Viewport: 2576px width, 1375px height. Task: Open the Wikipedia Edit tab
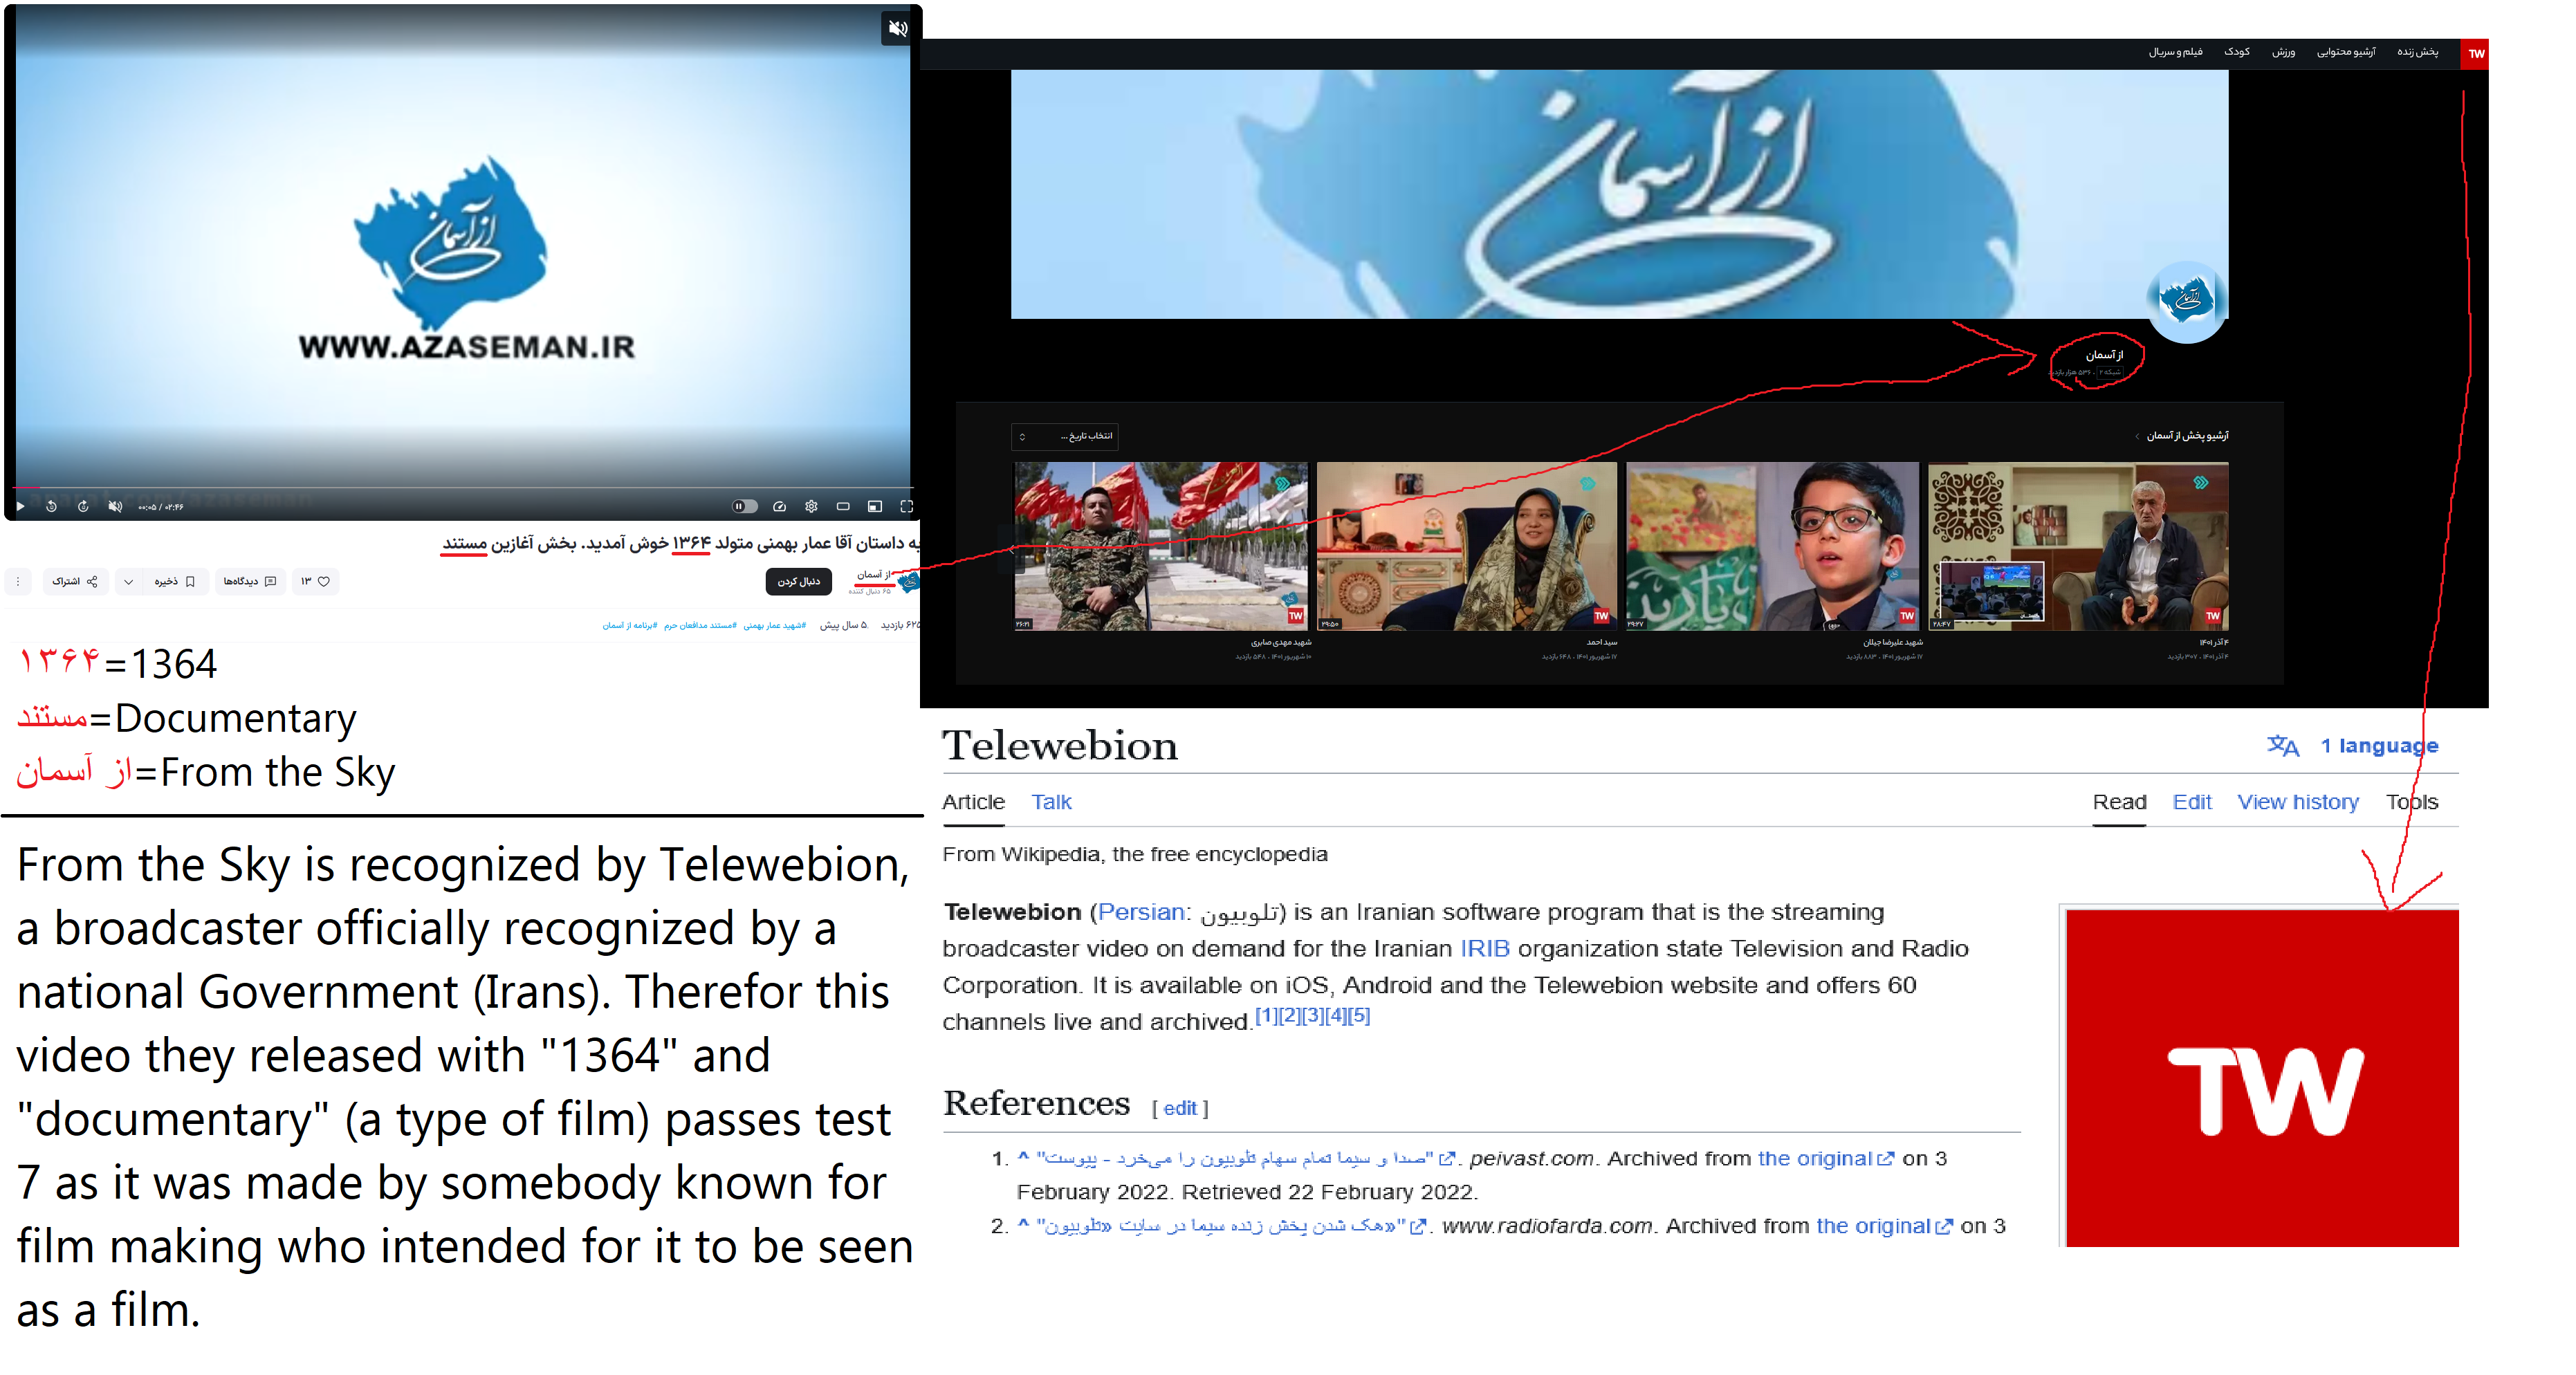point(2192,802)
